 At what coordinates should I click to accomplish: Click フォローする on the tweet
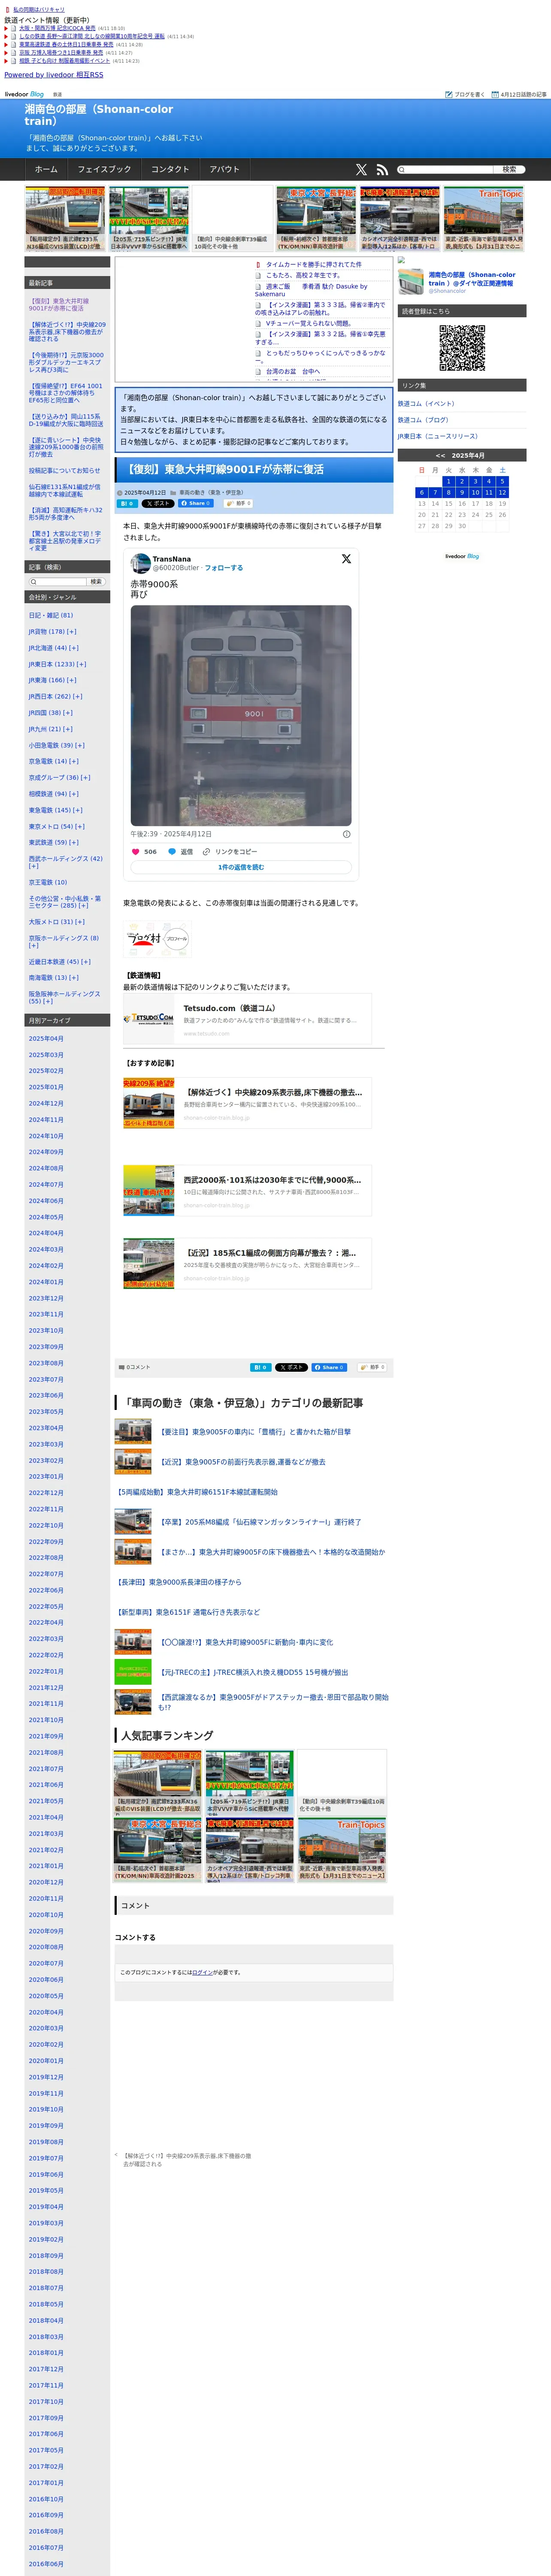[224, 568]
